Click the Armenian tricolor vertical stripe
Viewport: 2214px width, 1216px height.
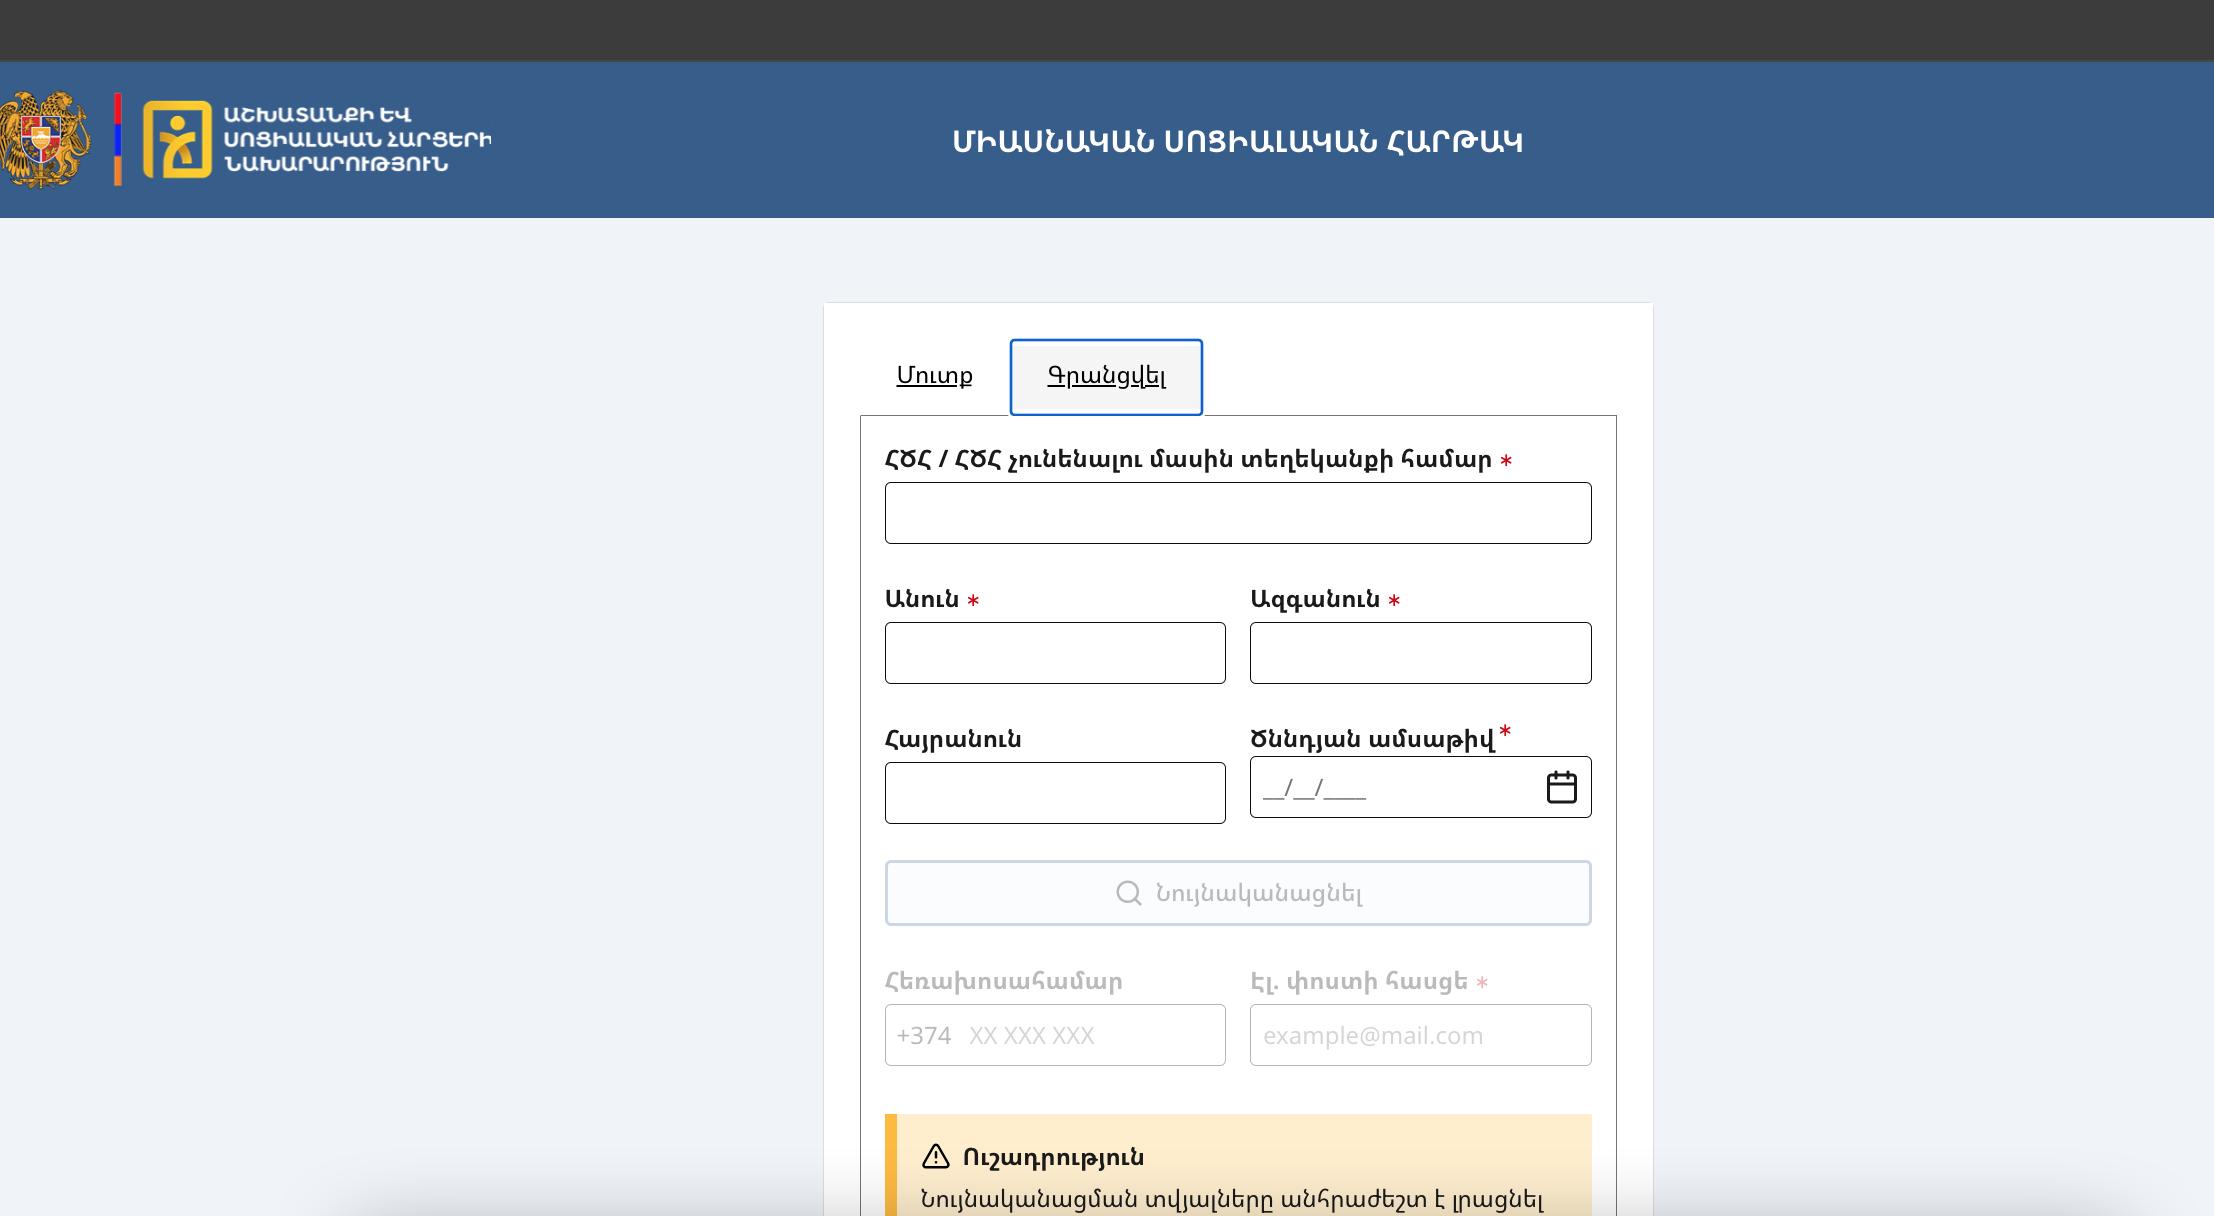[x=118, y=139]
